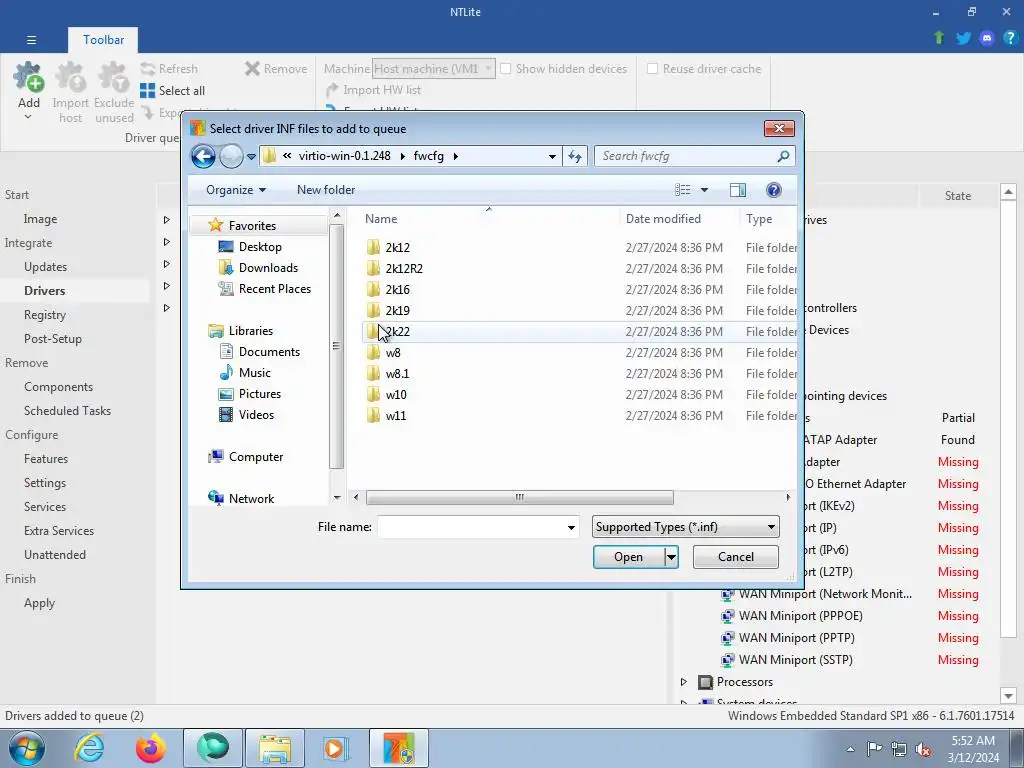Go to the Apply page
Screen dimensions: 1024x768
[39, 603]
